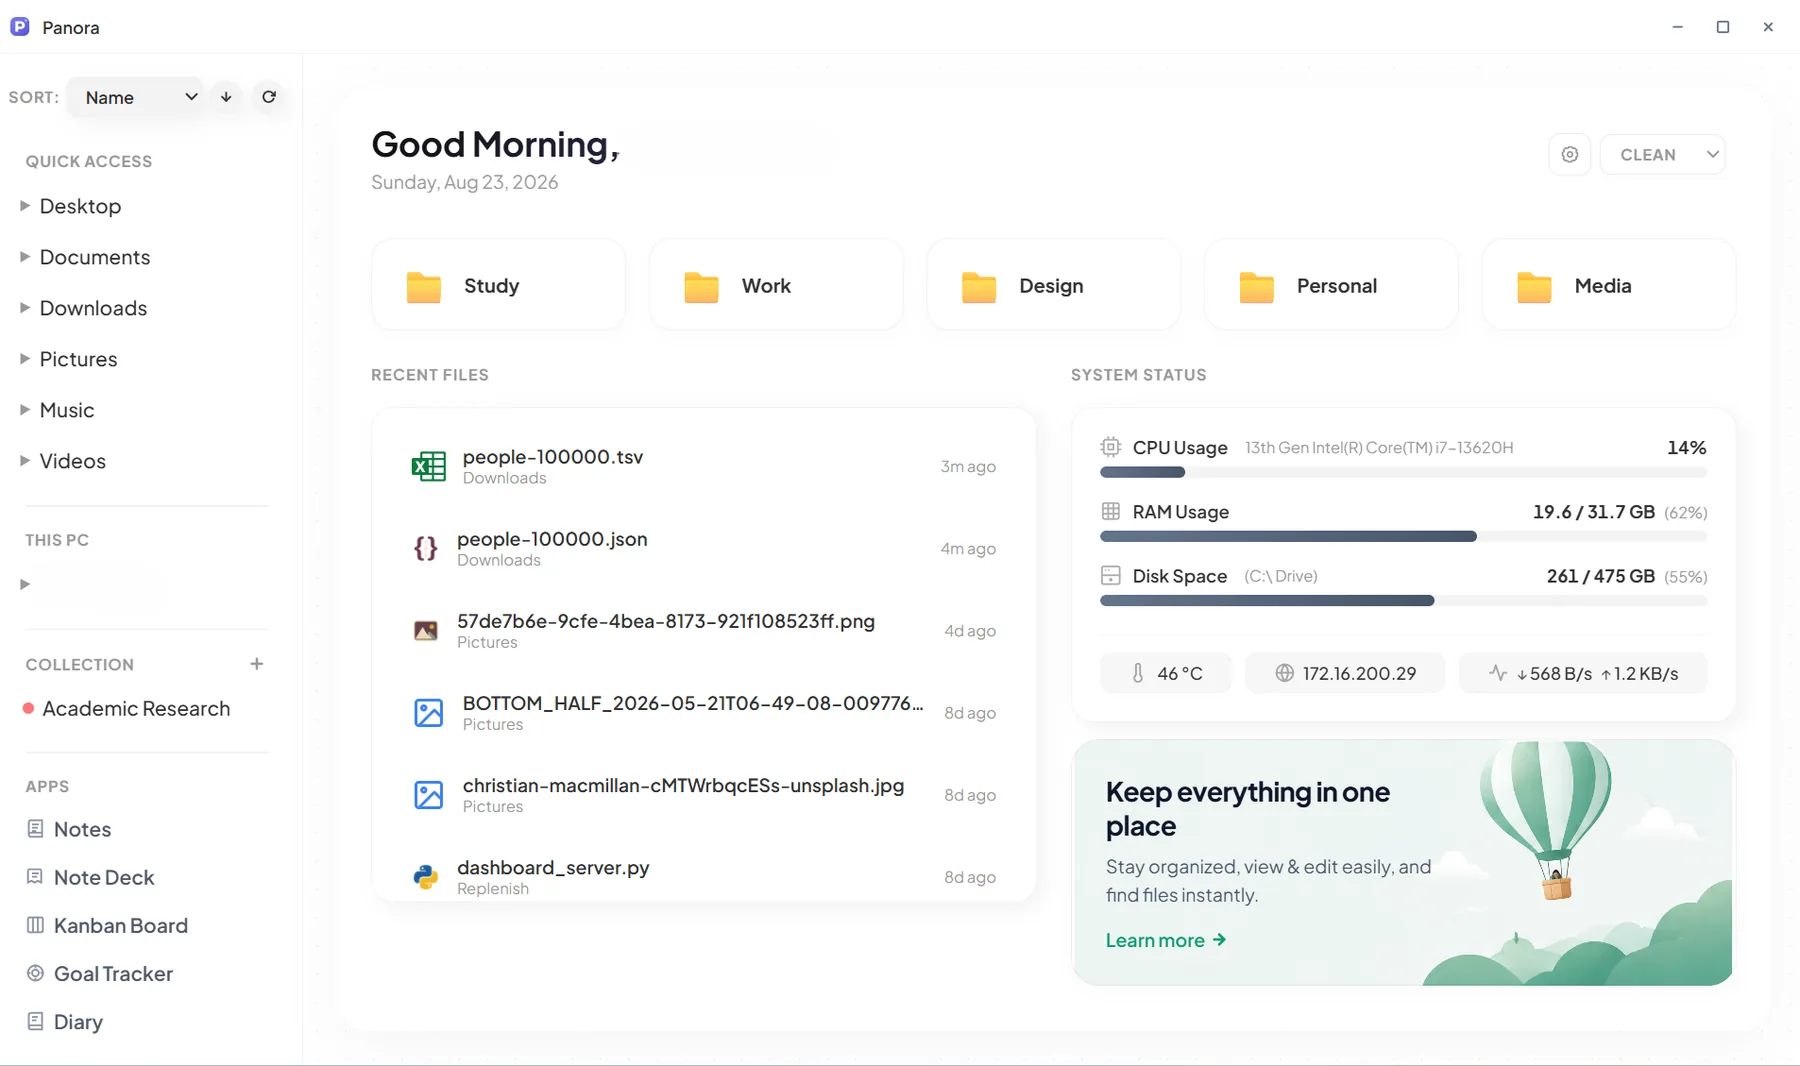The image size is (1800, 1066).
Task: Open the Diary app
Action: (x=65, y=1021)
